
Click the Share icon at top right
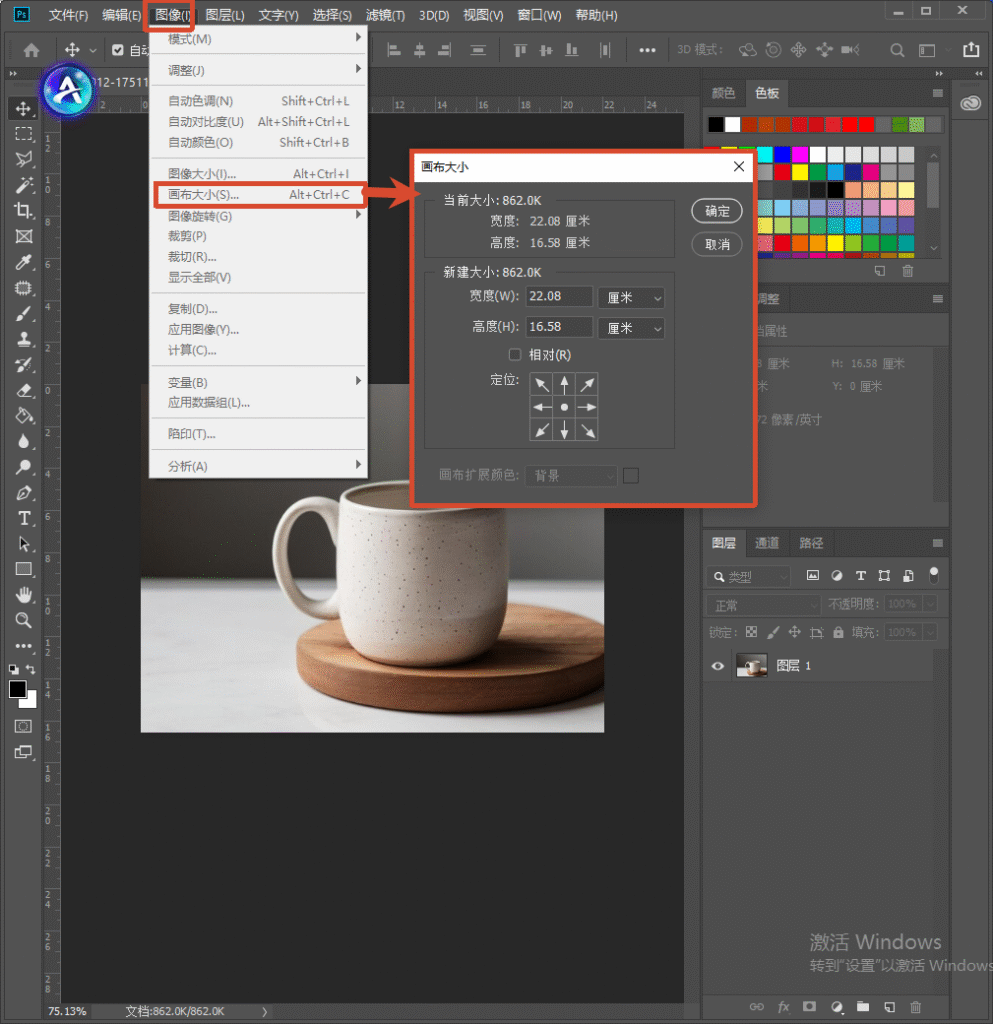[971, 50]
